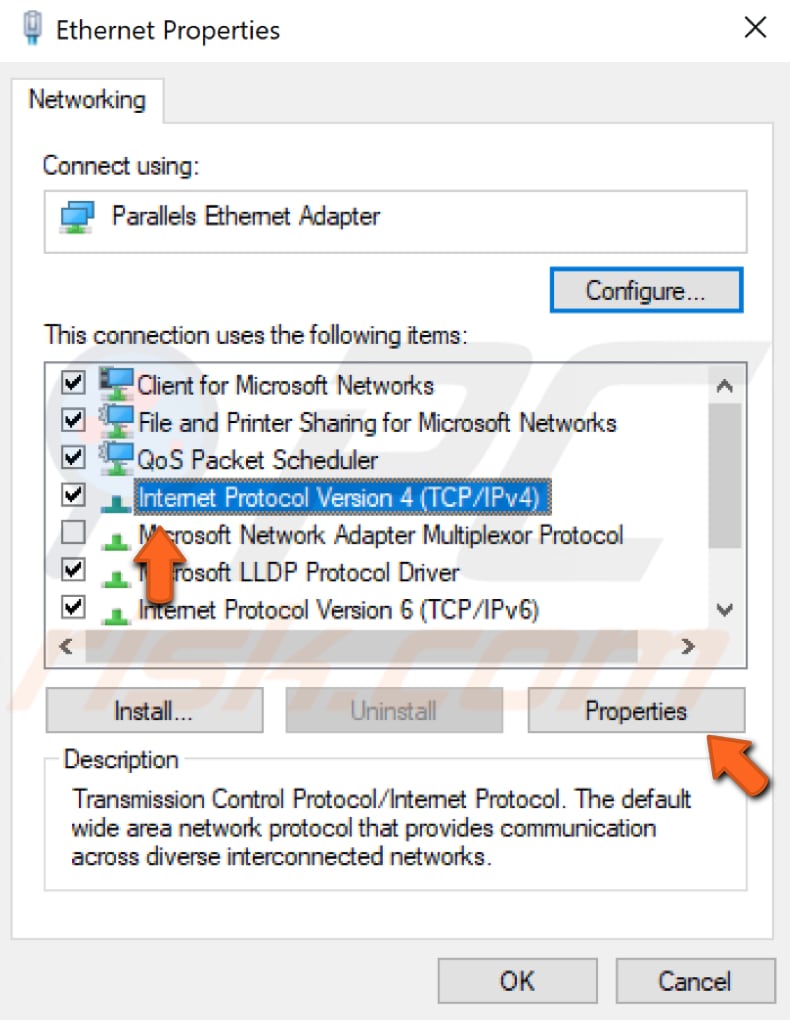Viewport: 790px width, 1020px height.
Task: Click the horizontal scrollbar right arrow
Action: tap(689, 646)
